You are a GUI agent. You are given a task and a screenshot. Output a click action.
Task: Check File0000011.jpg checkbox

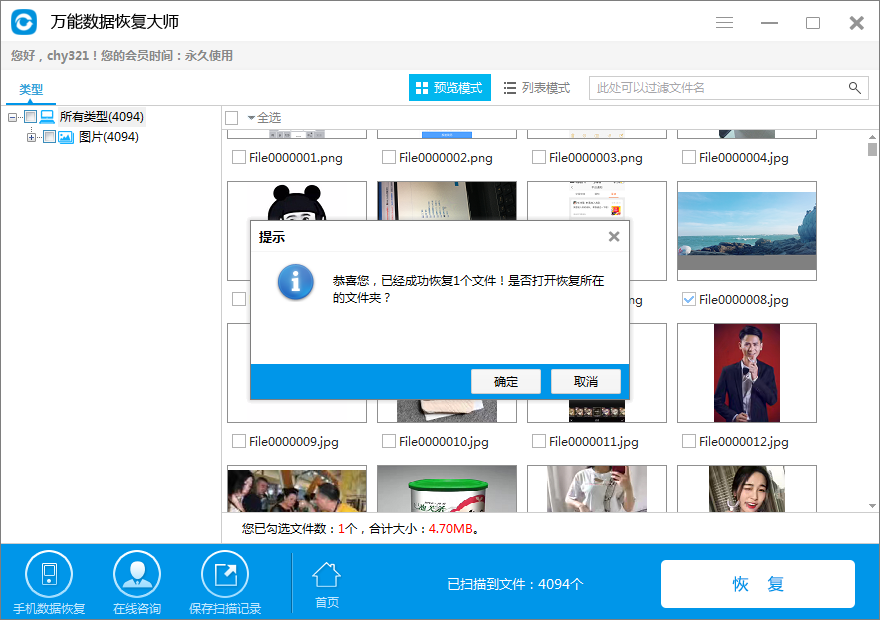tap(539, 441)
